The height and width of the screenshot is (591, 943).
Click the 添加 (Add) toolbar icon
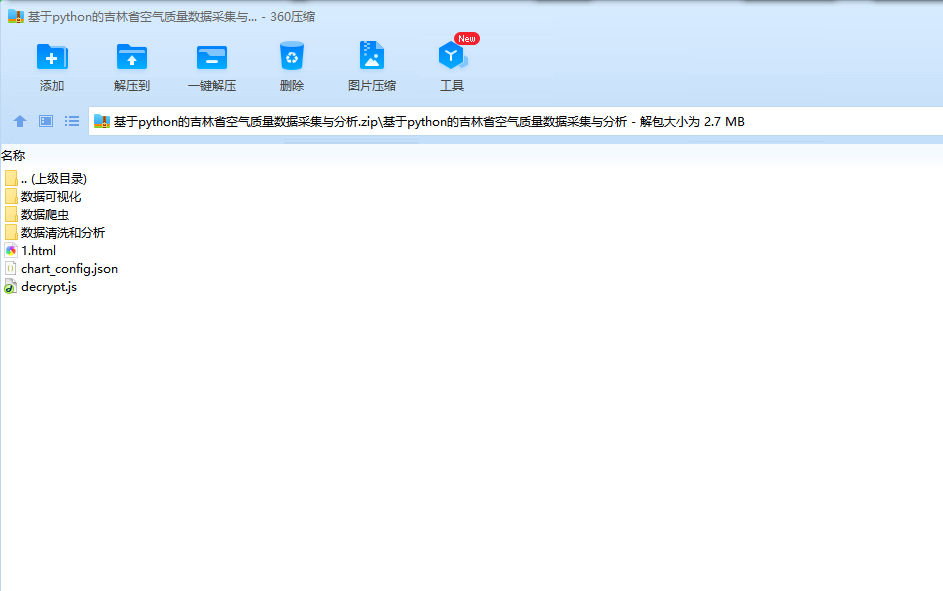pos(52,57)
